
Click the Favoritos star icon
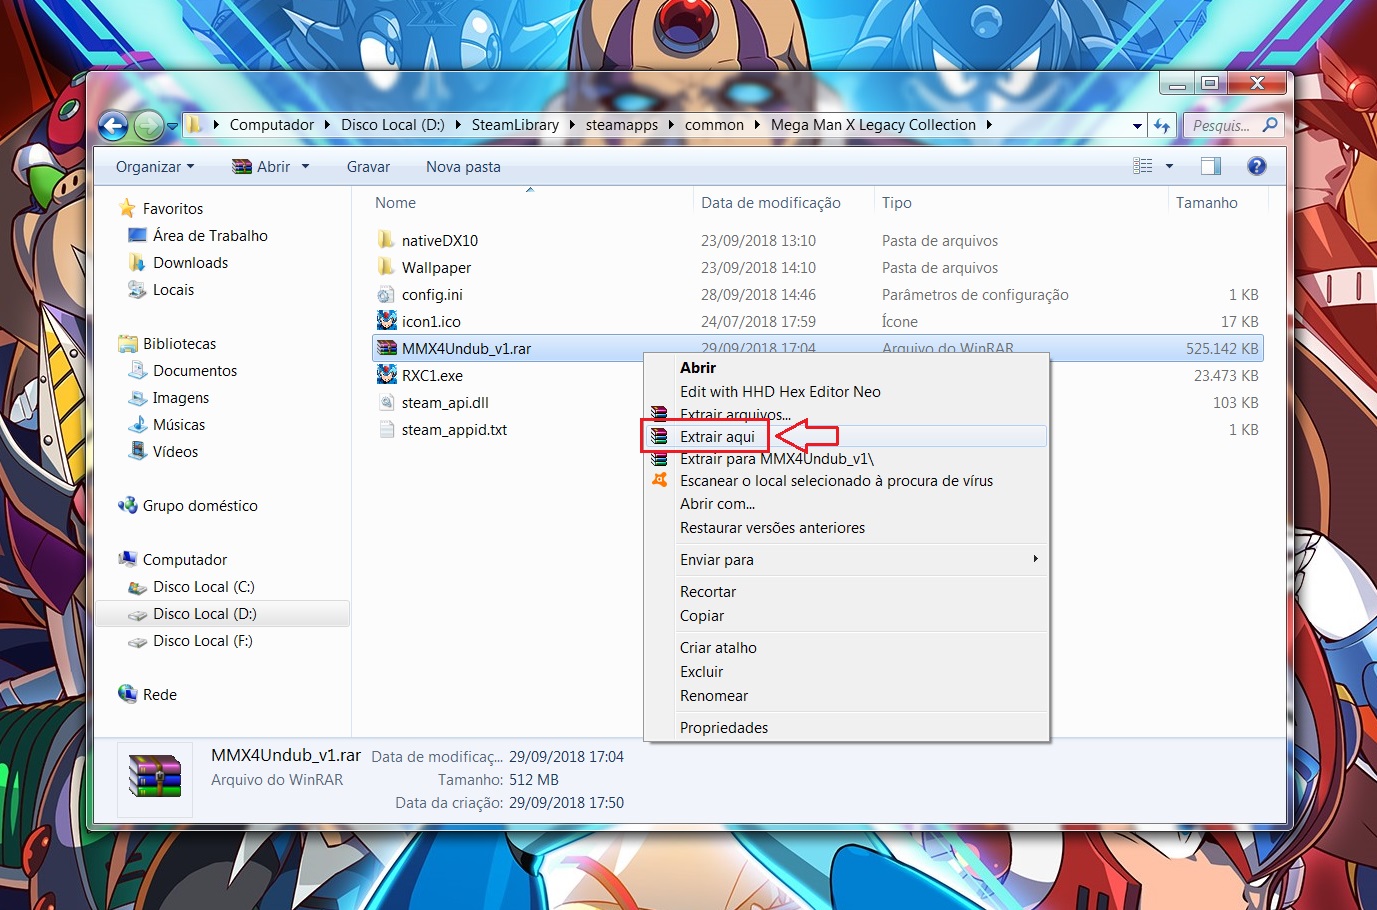point(127,208)
